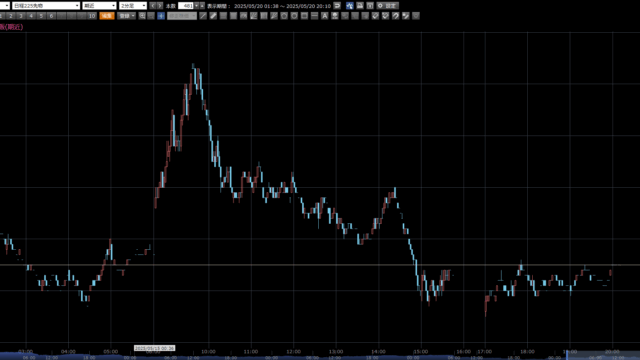
Task: Open the 2分足 timeframe dropdown
Action: [133, 6]
